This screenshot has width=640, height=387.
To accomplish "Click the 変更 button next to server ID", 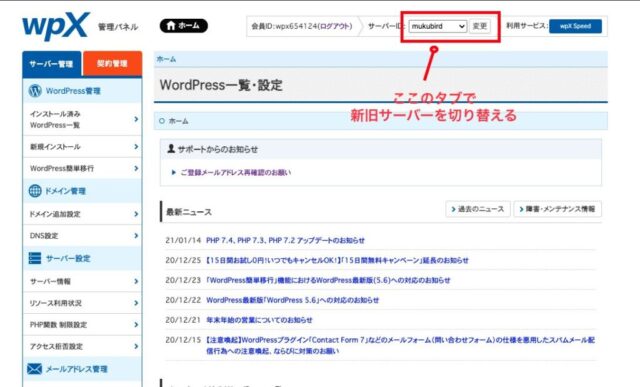I will pyautogui.click(x=480, y=26).
